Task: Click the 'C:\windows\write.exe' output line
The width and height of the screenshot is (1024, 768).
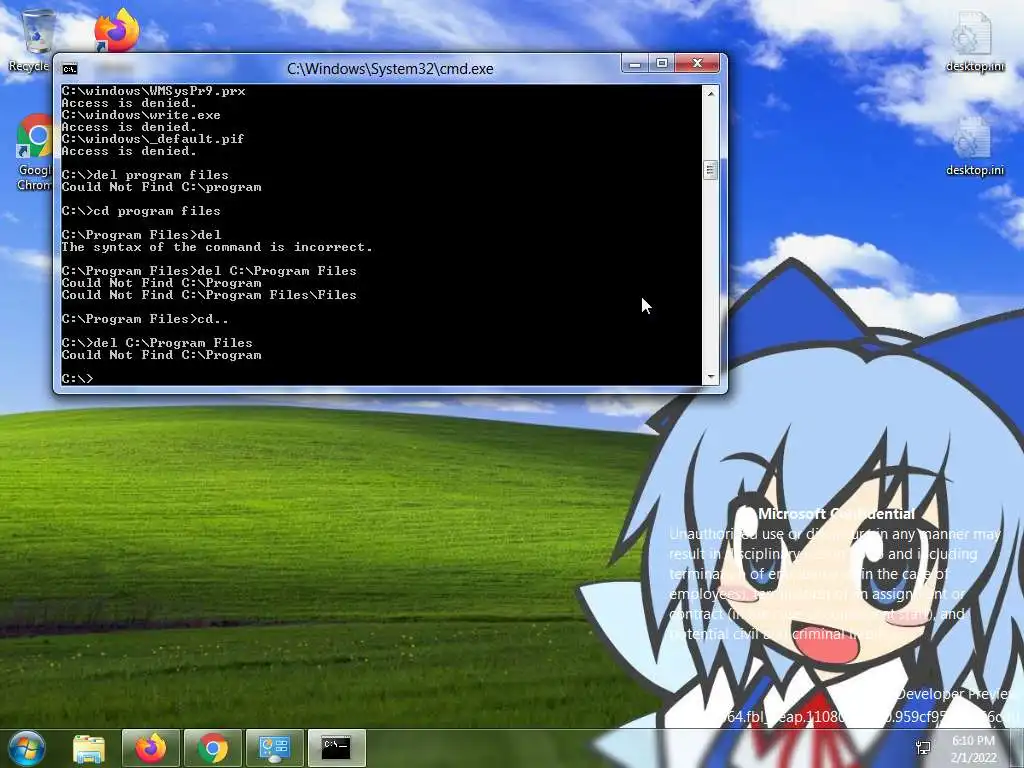Action: [x=141, y=115]
